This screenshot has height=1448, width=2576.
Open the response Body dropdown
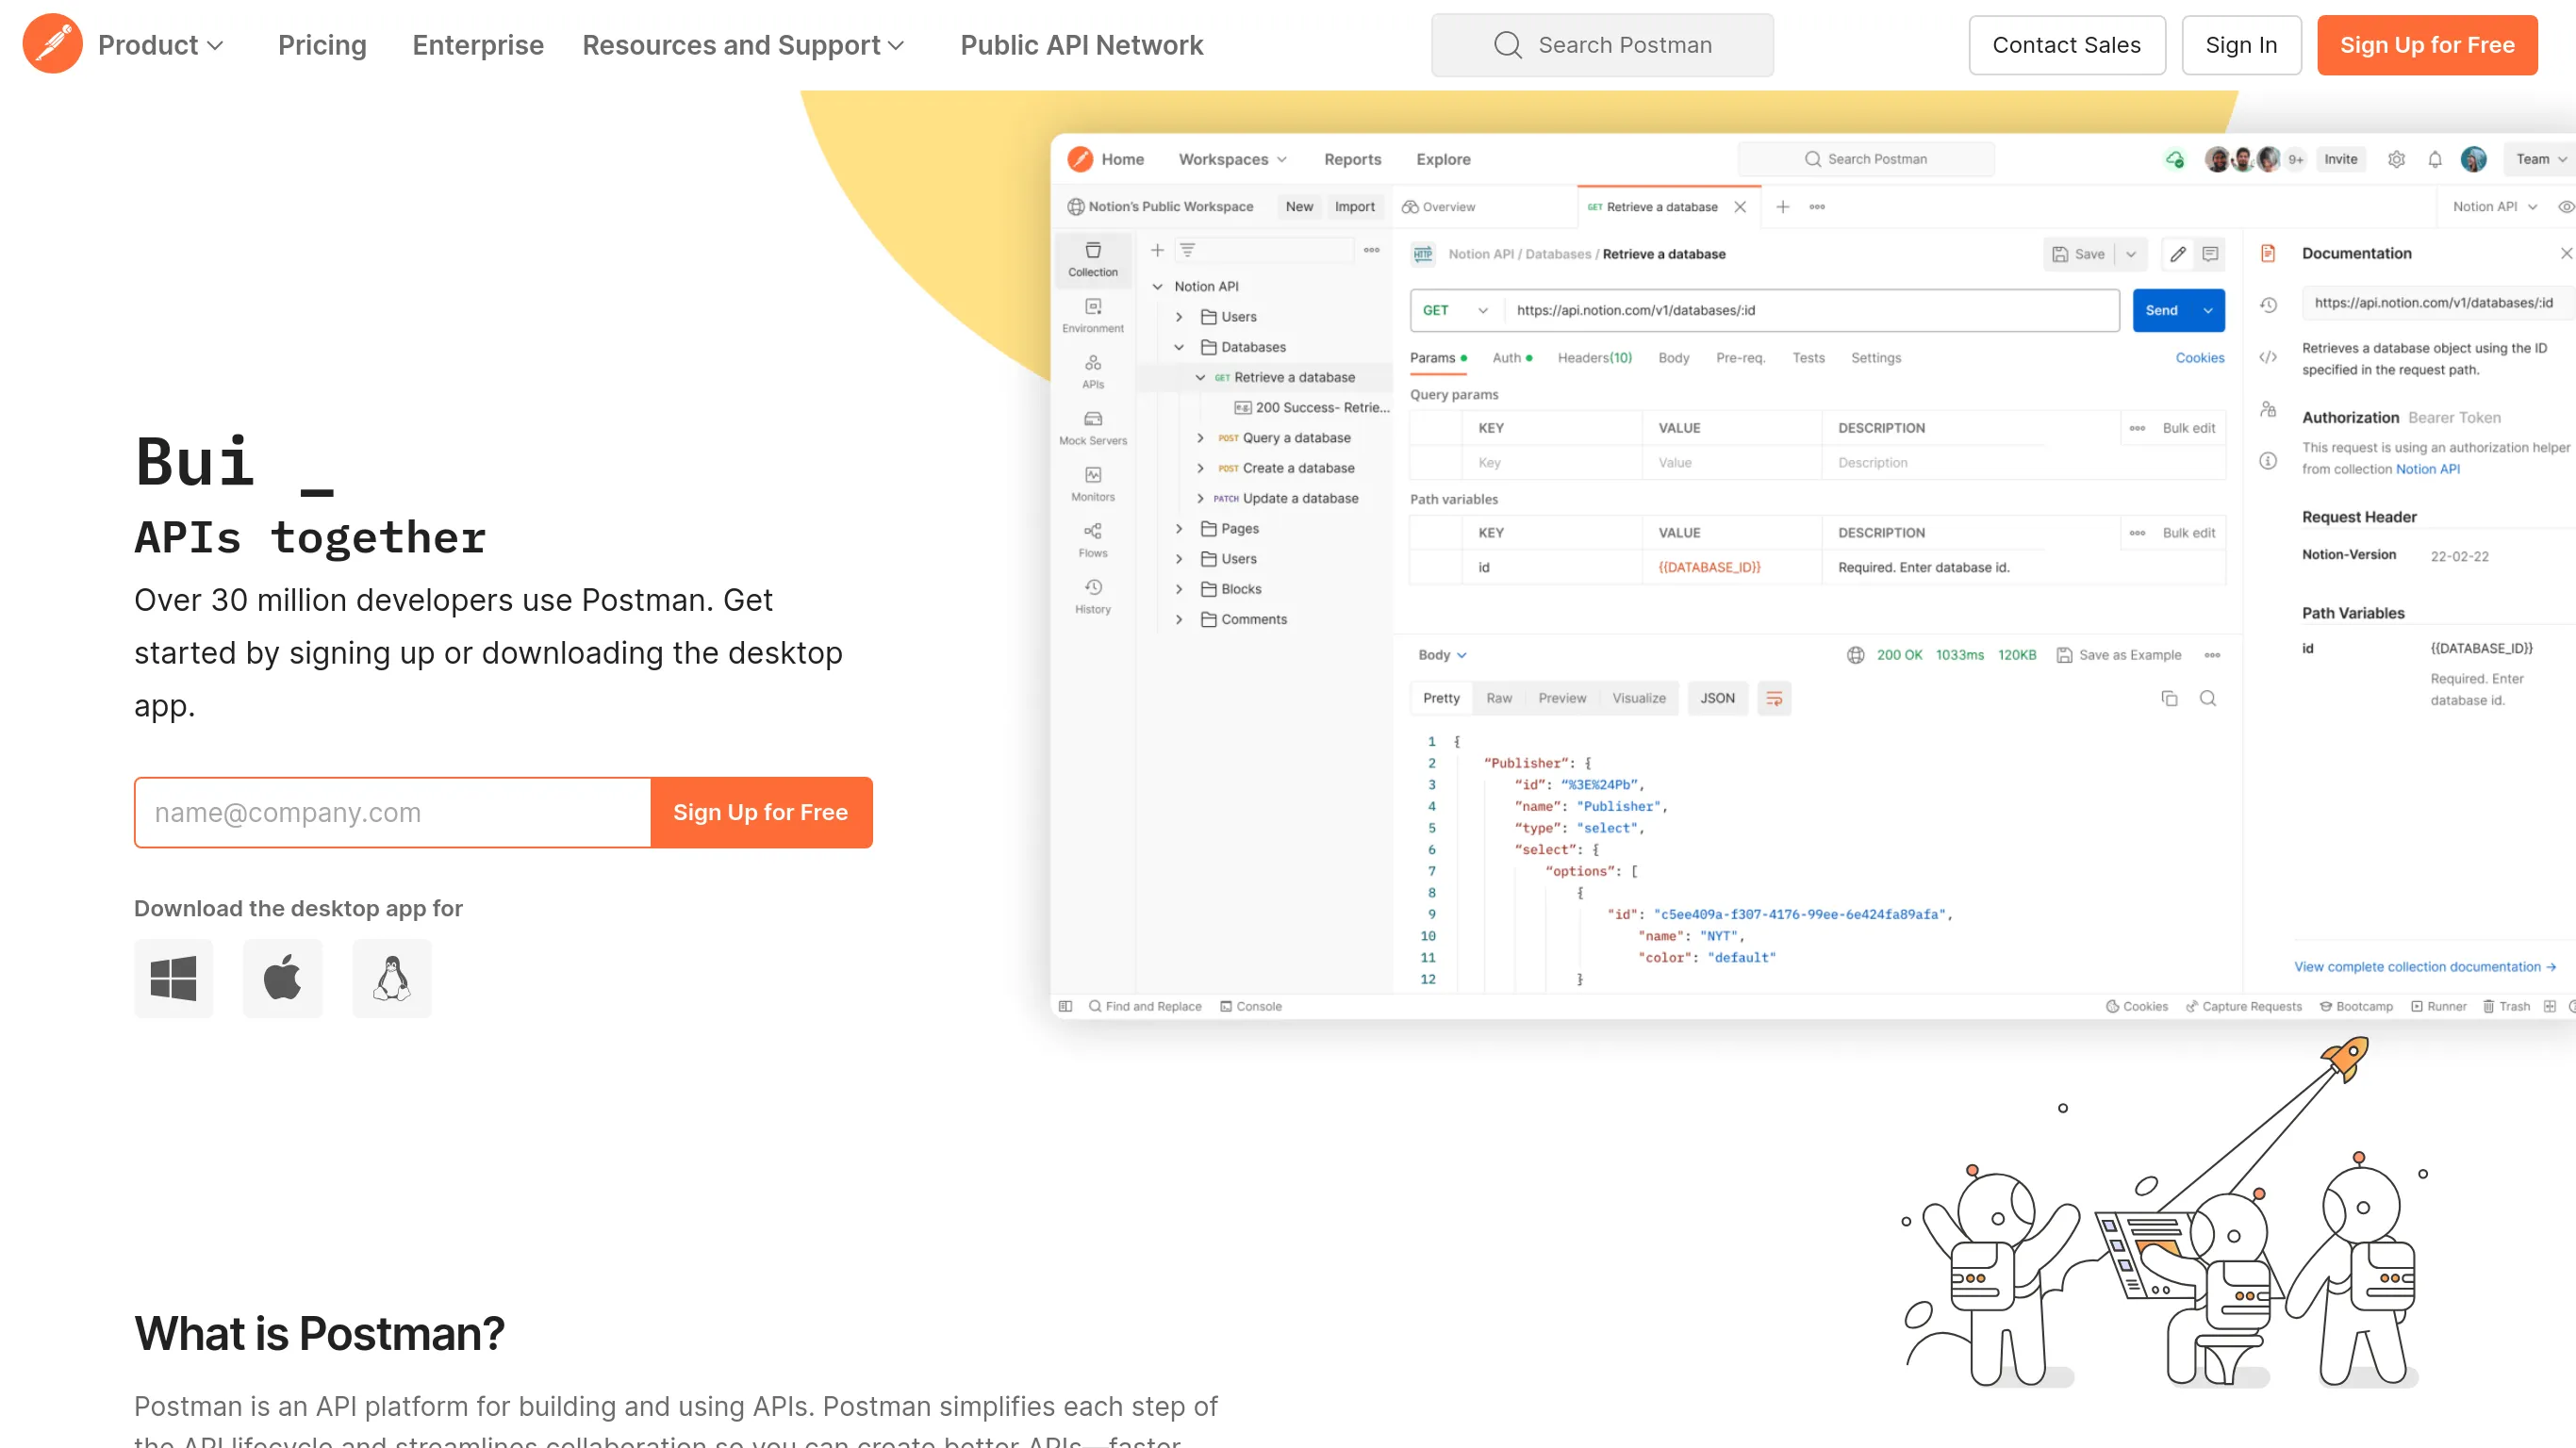point(1441,655)
